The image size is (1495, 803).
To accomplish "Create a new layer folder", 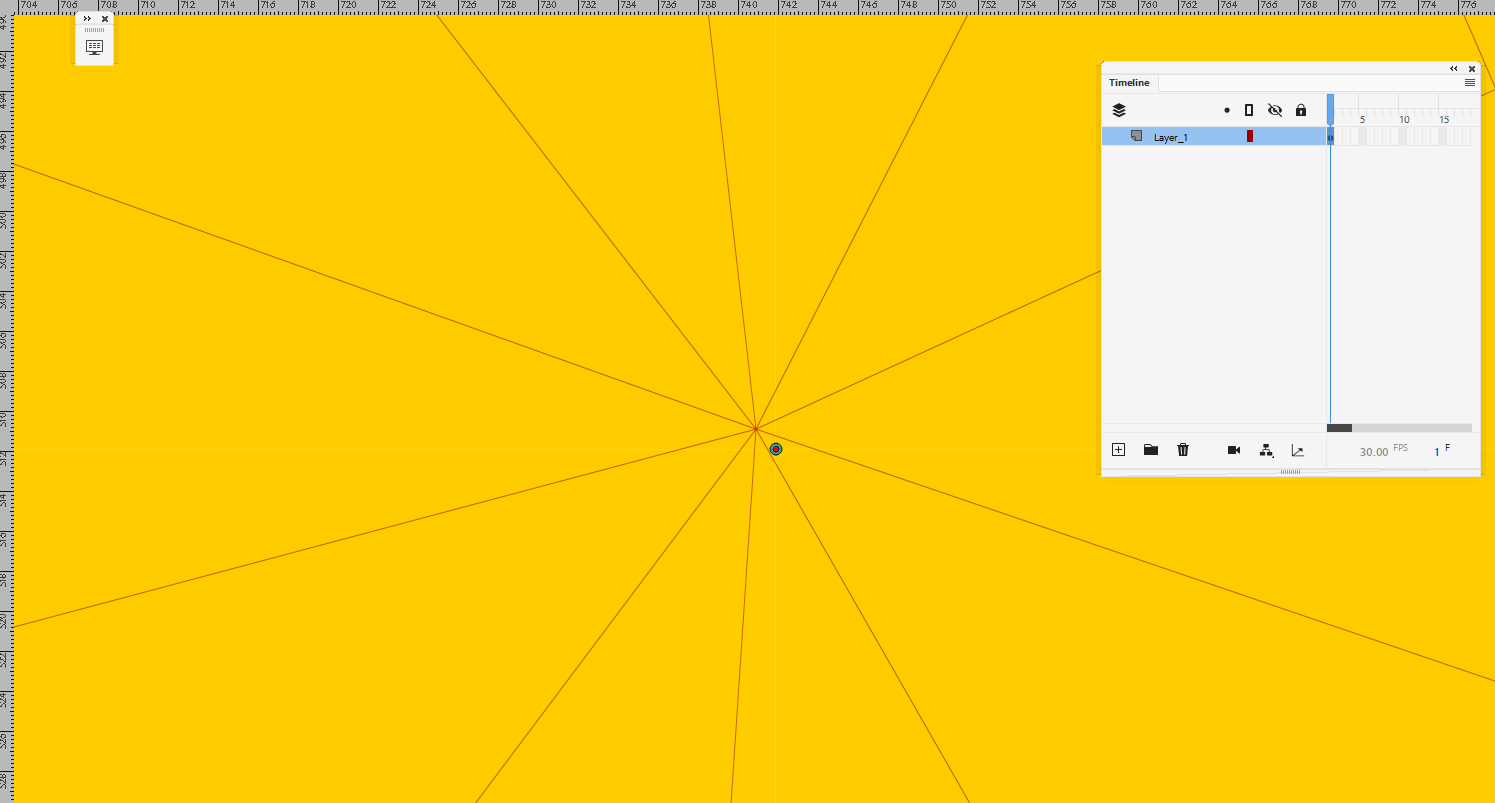I will click(1150, 449).
